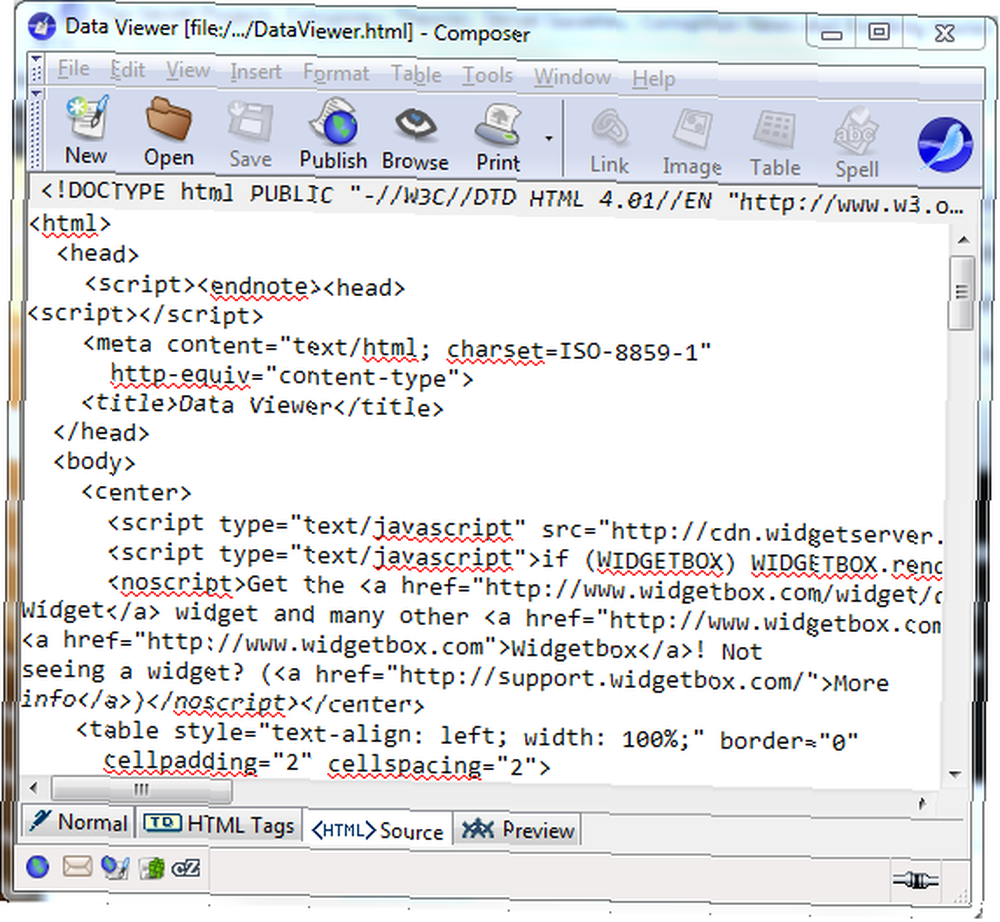
Task: Click the horizontal scrollbar left arrow
Action: coord(34,788)
